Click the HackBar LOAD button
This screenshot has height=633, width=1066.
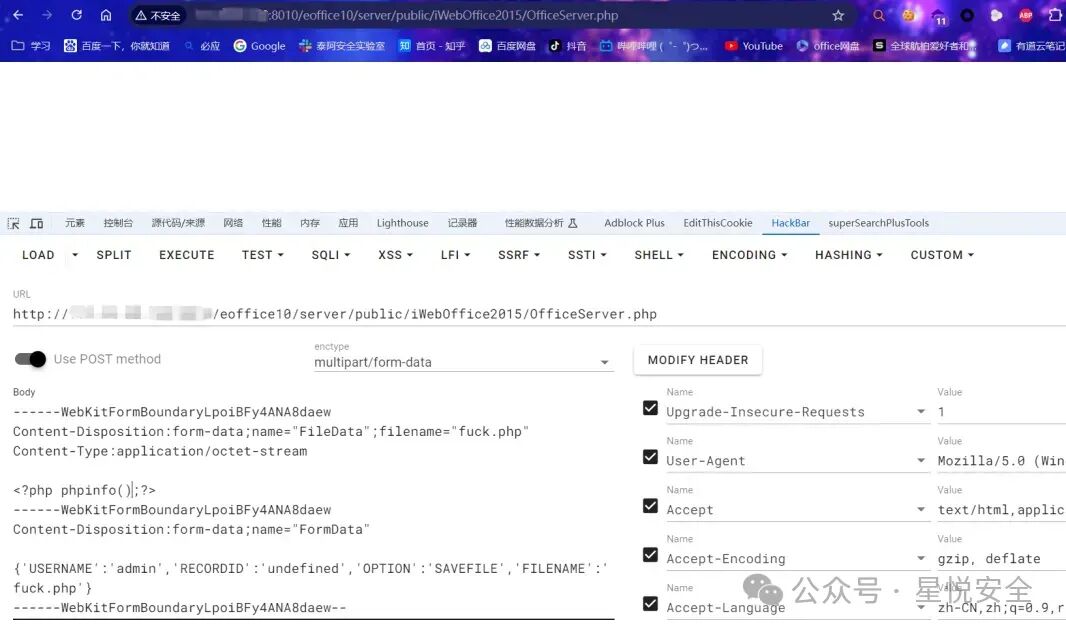38,255
